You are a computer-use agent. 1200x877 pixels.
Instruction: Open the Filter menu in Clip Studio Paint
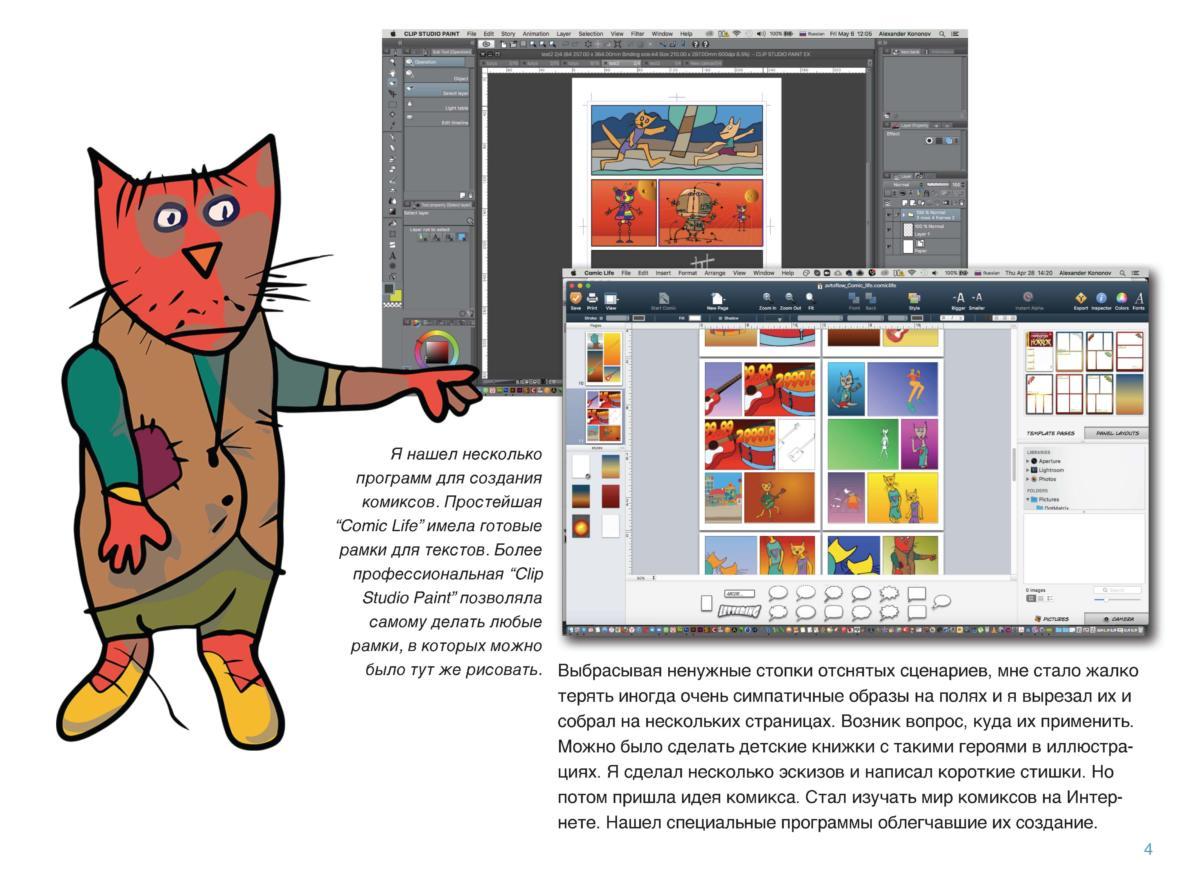[637, 33]
